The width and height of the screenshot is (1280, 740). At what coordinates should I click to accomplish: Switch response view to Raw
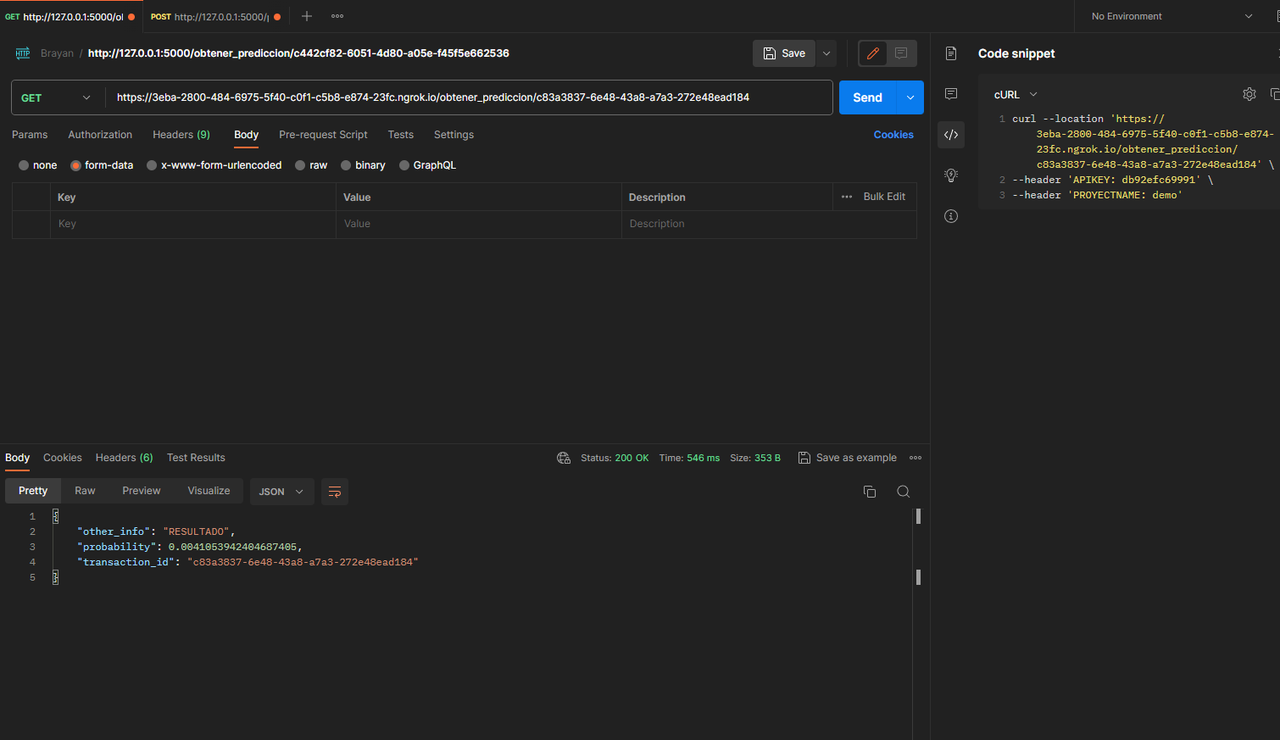click(x=85, y=490)
